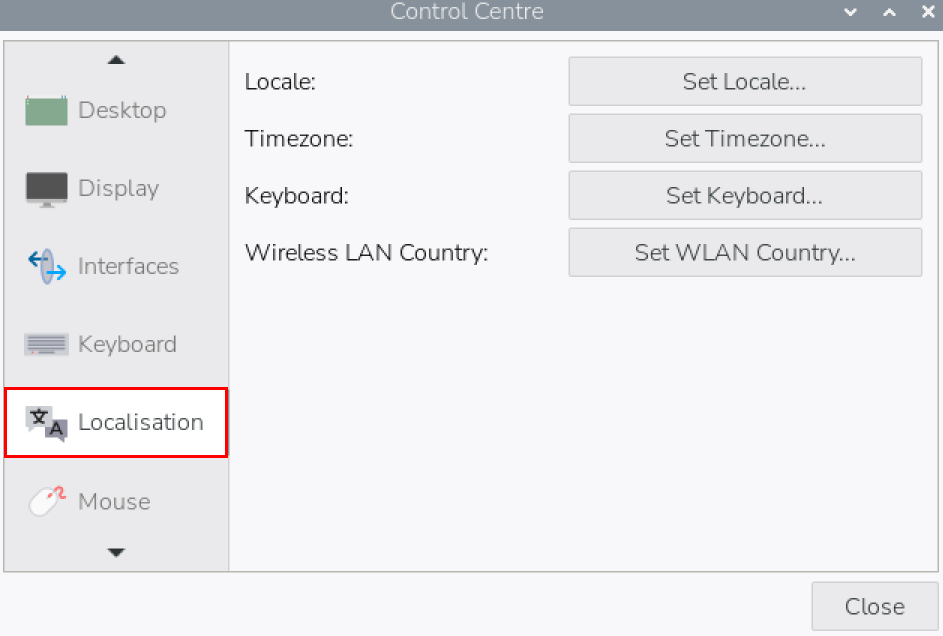Click the Desktop sidebar icon
Screen dimensions: 943x636
pos(46,110)
